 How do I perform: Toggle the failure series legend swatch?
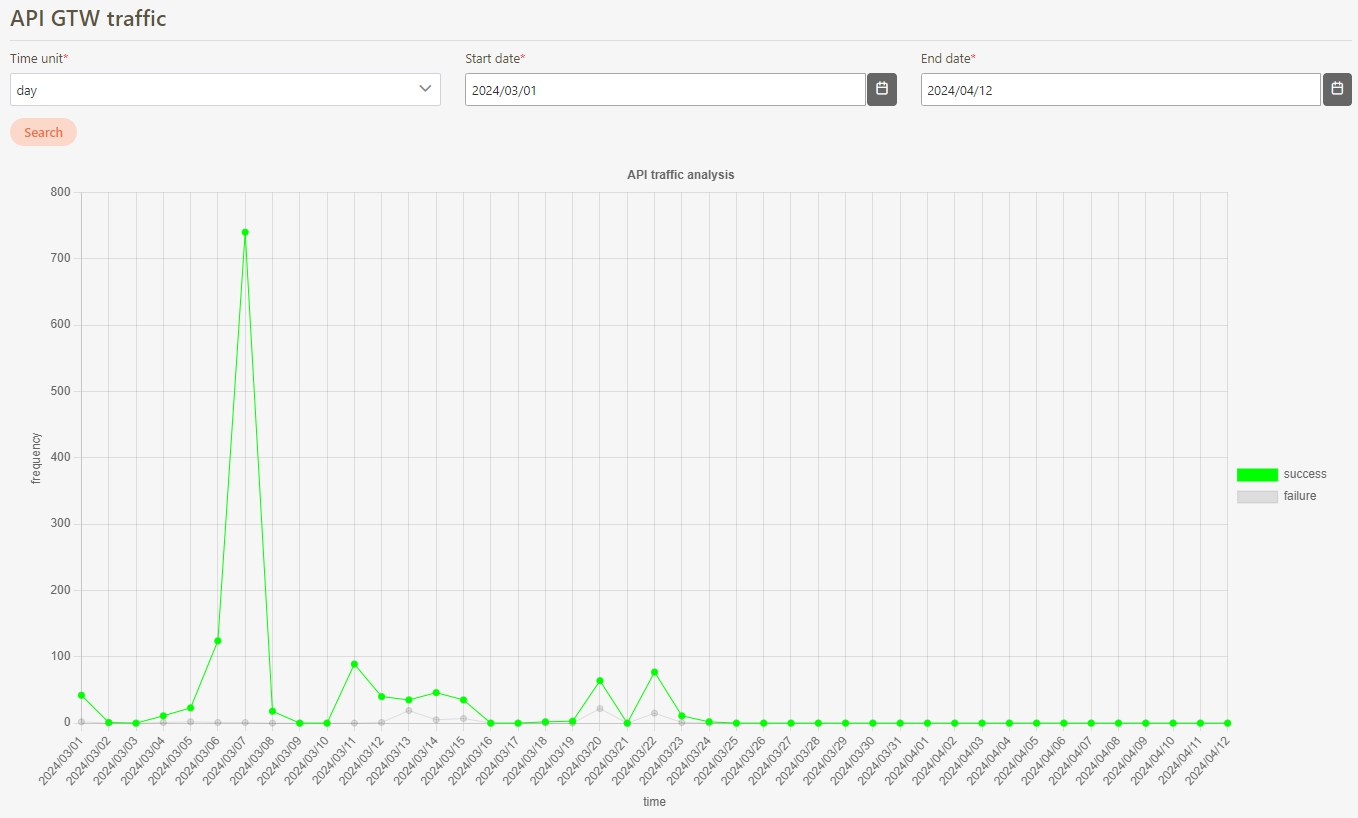1257,497
